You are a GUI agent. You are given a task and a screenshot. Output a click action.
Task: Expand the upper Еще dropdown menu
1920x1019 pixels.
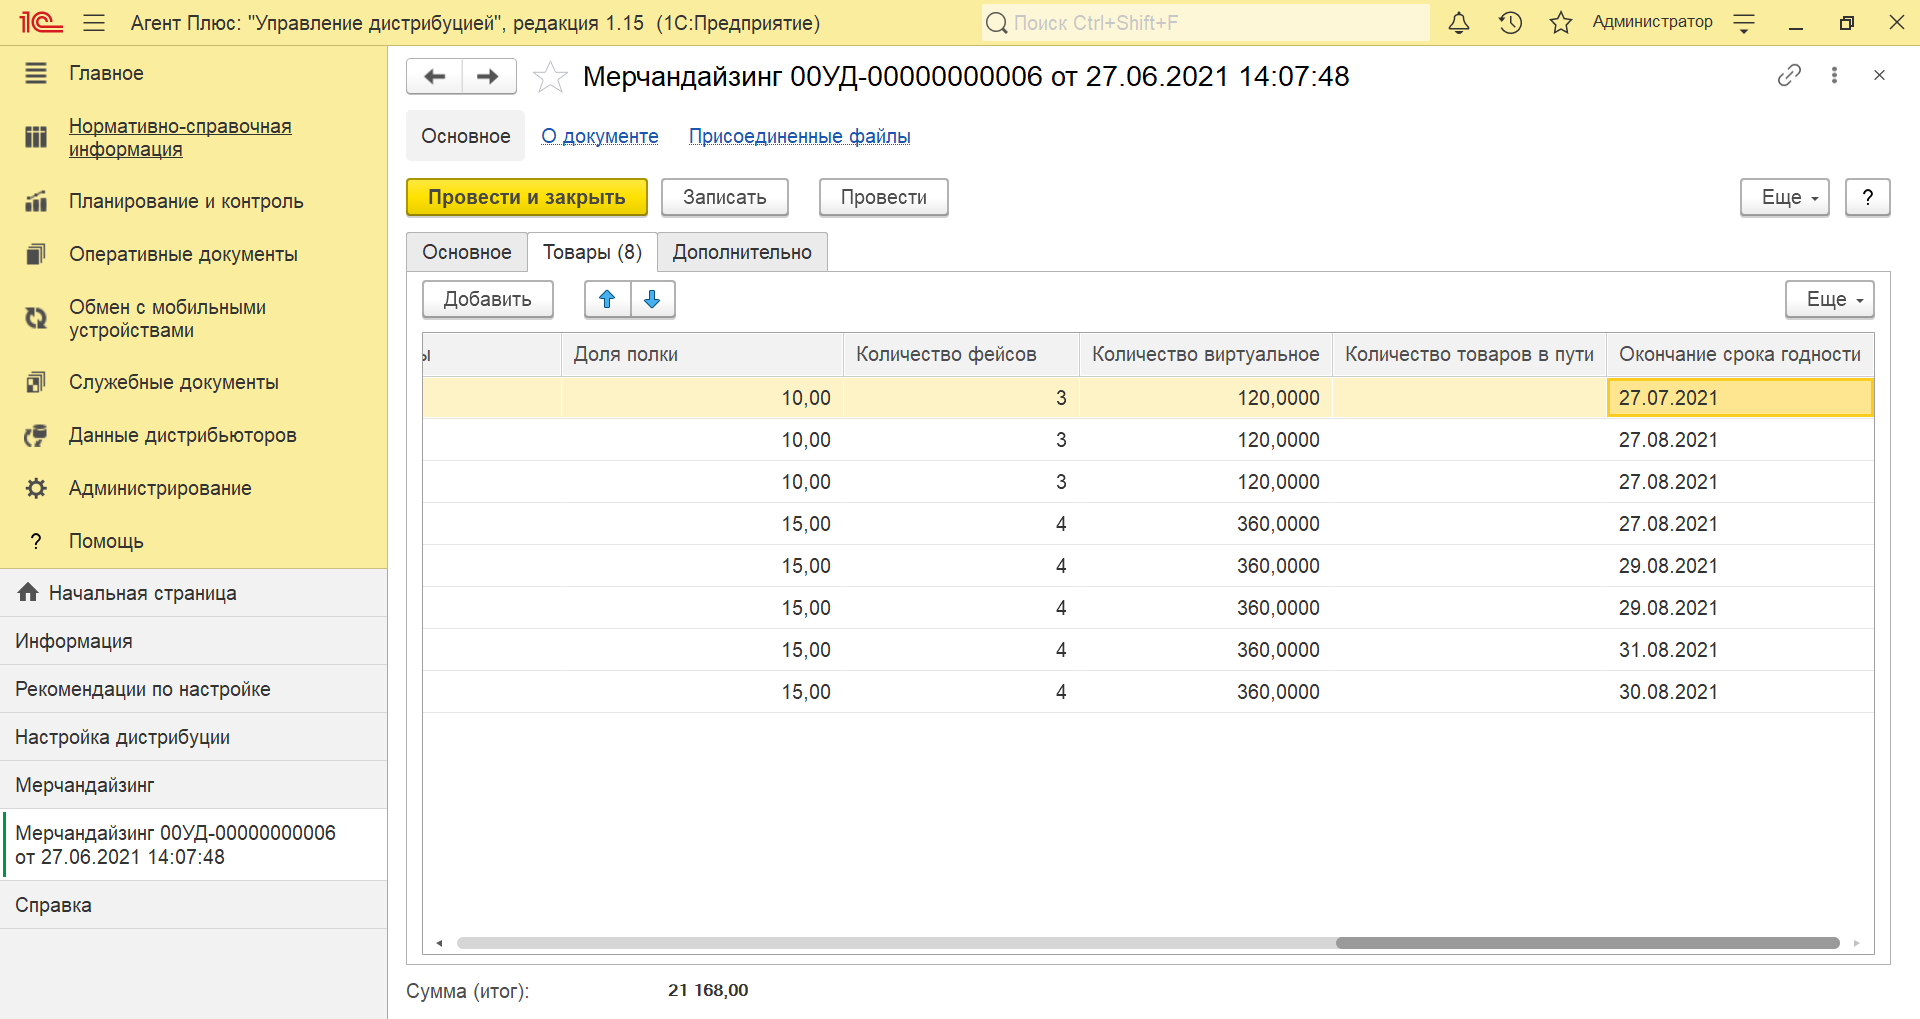point(1785,197)
